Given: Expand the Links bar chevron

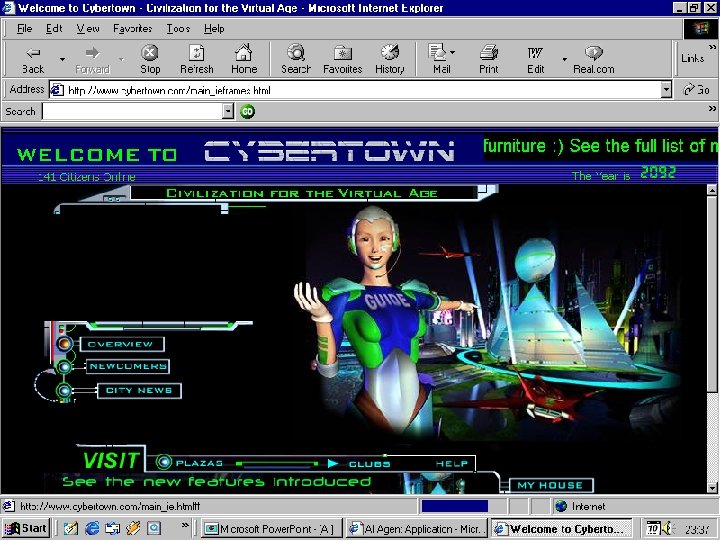Looking at the screenshot, I should pos(712,47).
